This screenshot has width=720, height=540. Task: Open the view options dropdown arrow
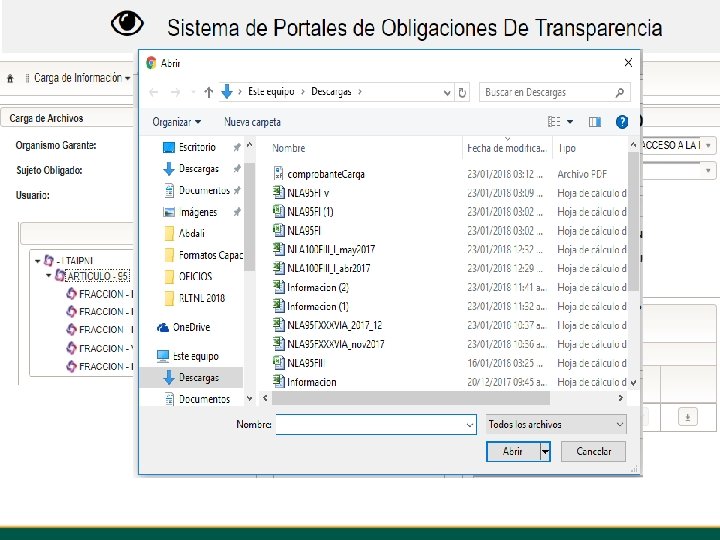tap(570, 122)
